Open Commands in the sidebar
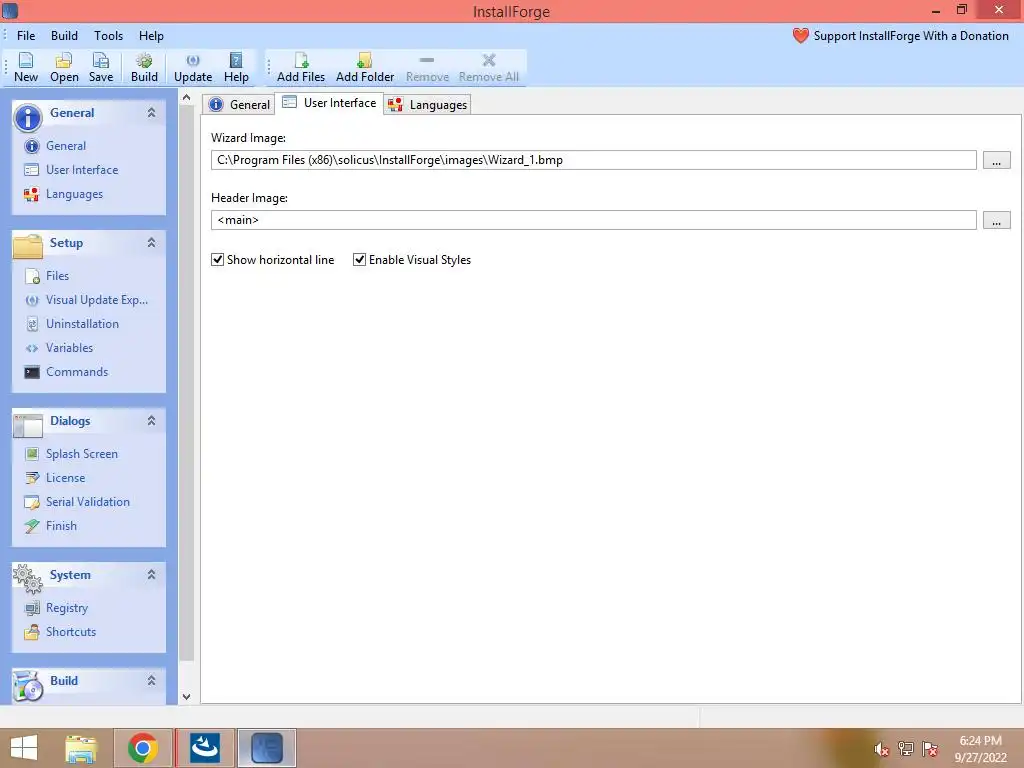1024x768 pixels. 66,372
